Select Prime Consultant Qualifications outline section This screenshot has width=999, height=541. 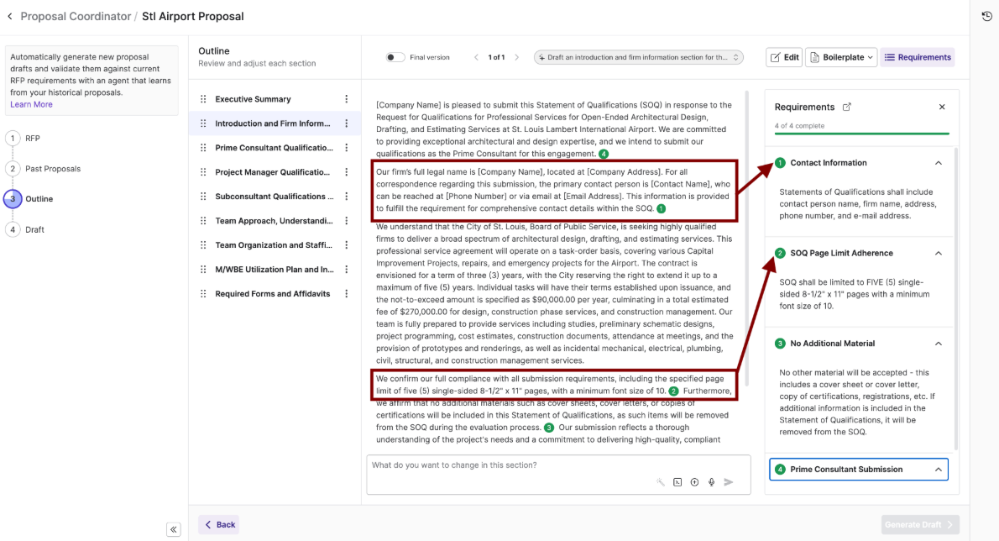pyautogui.click(x=274, y=148)
